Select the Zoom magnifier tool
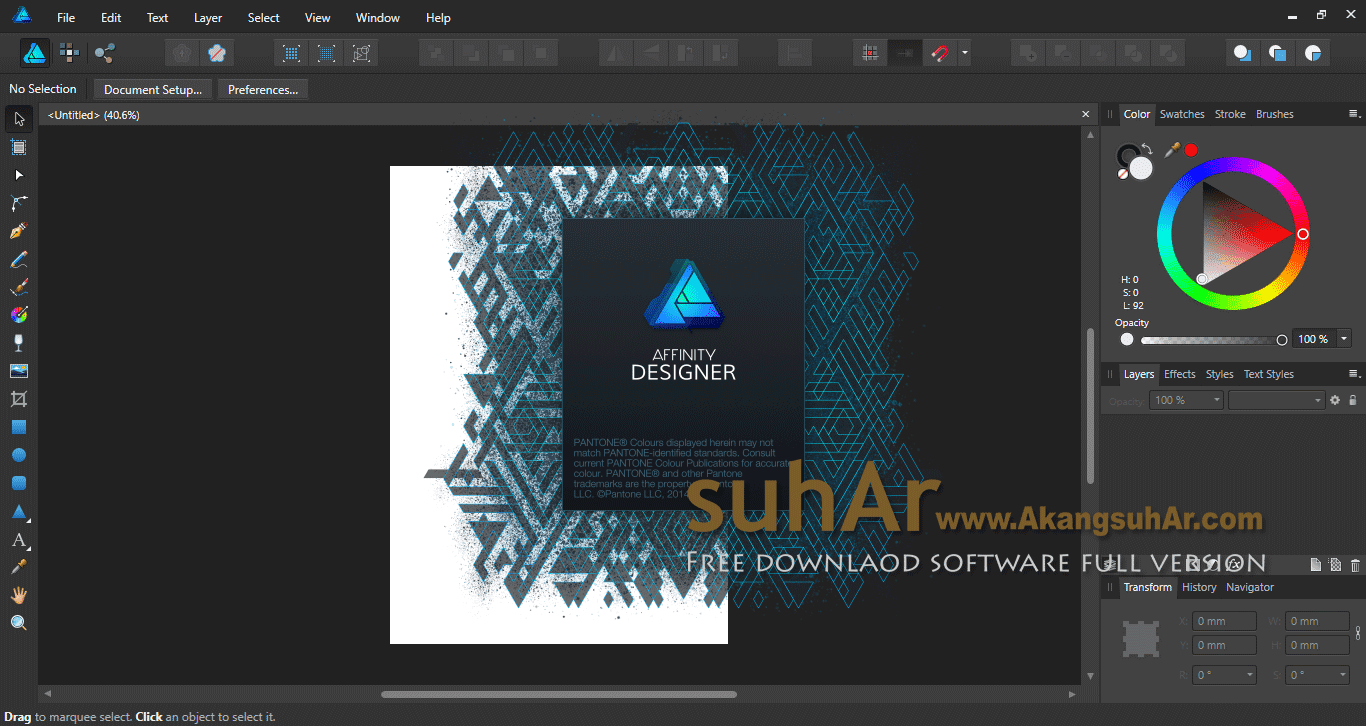Viewport: 1366px width, 726px height. coord(19,623)
